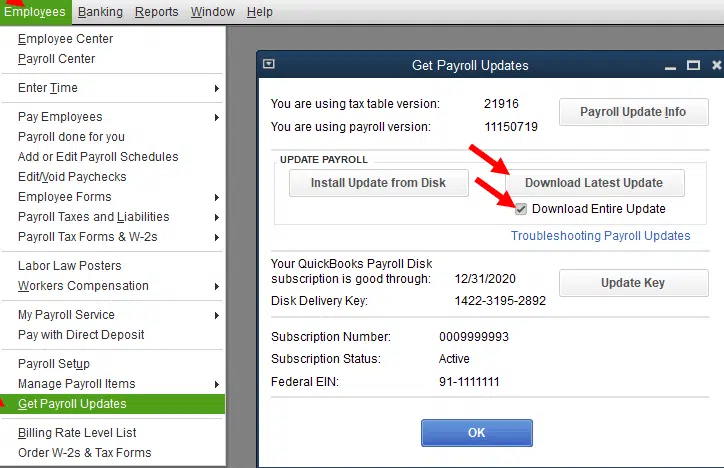Confirm with the OK button
Image resolution: width=724 pixels, height=468 pixels.
click(x=477, y=433)
